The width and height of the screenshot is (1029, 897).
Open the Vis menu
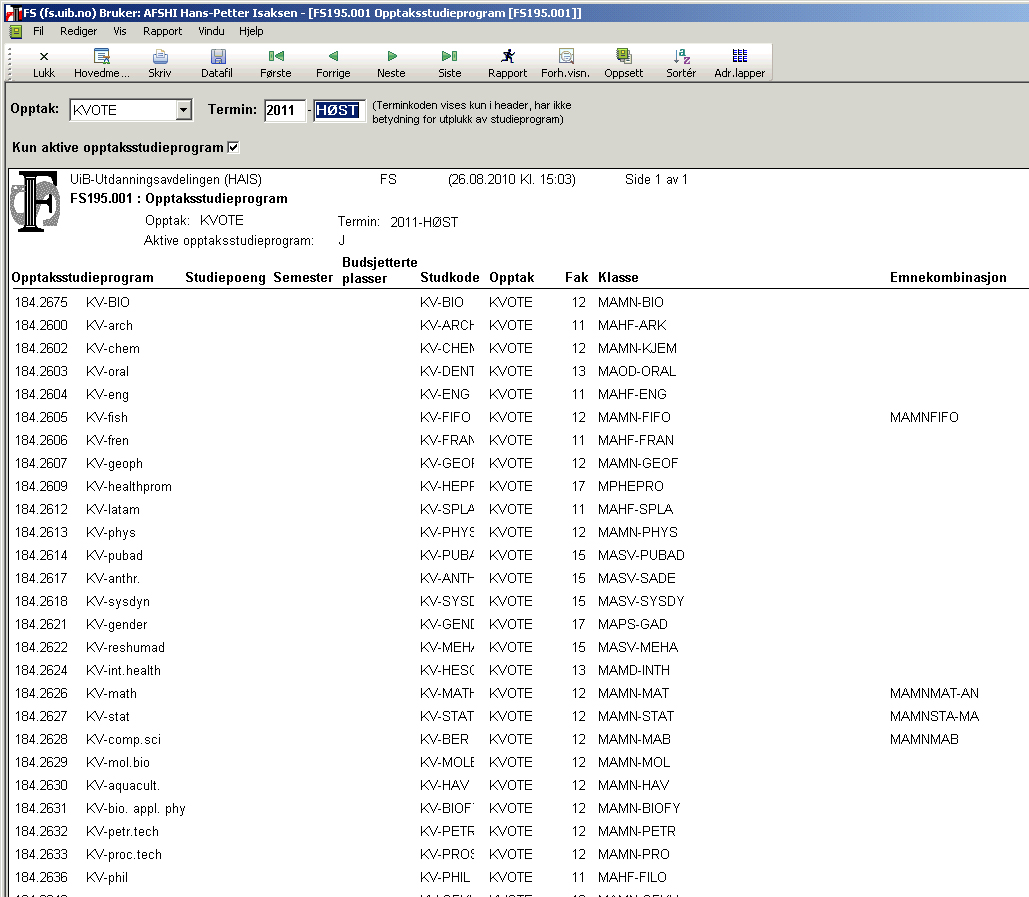119,31
